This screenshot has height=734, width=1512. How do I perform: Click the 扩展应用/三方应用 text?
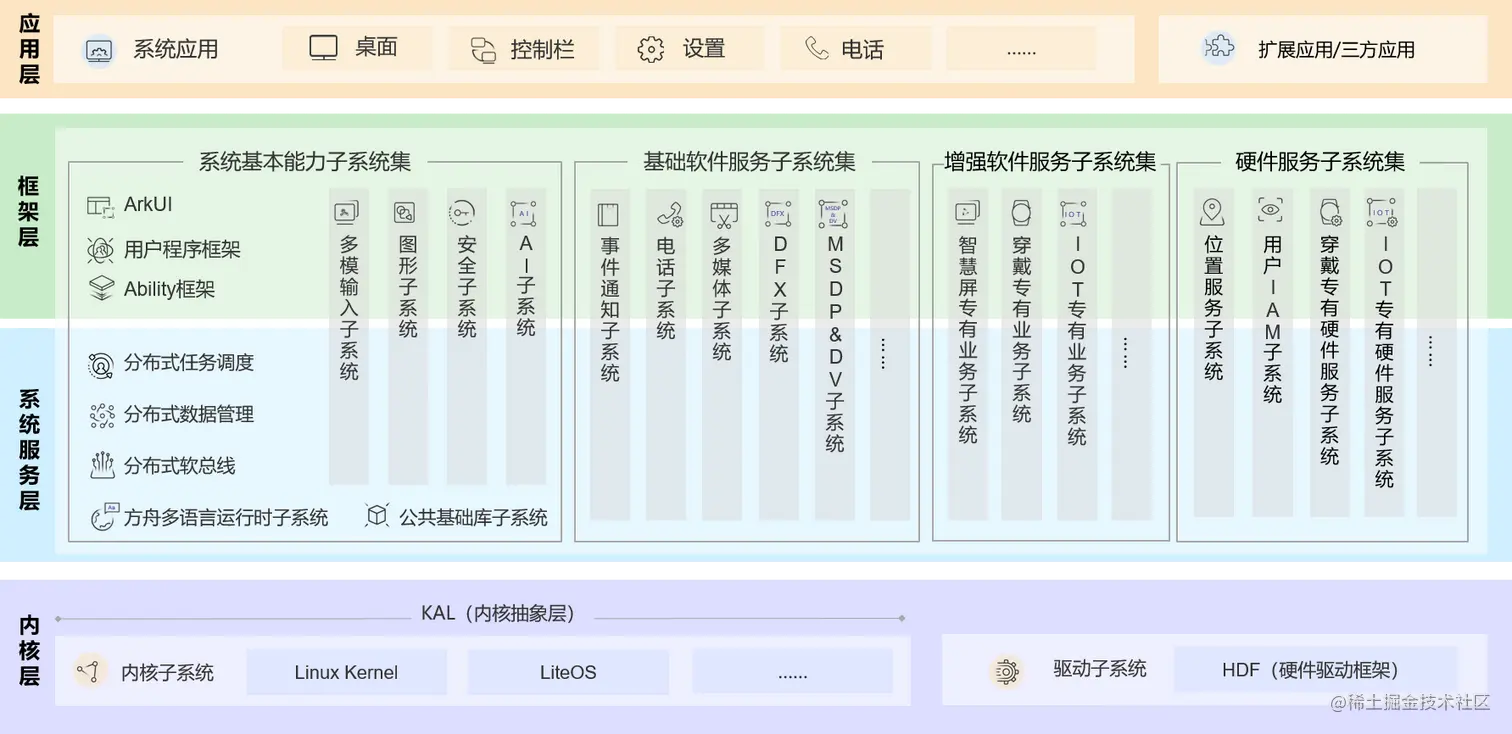[x=1336, y=49]
